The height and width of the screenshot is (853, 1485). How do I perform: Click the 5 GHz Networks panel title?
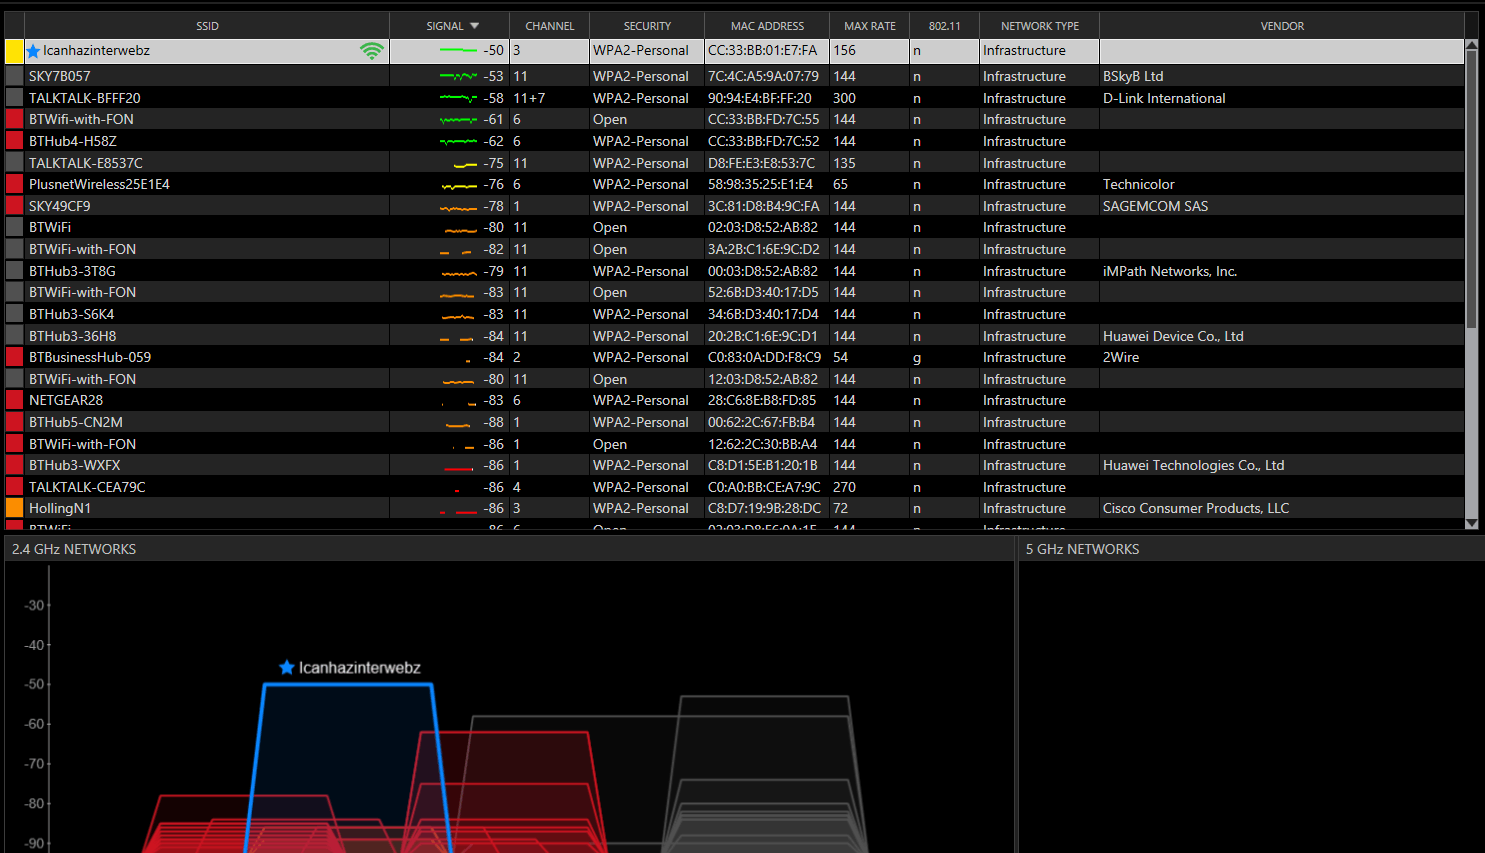tap(1082, 549)
